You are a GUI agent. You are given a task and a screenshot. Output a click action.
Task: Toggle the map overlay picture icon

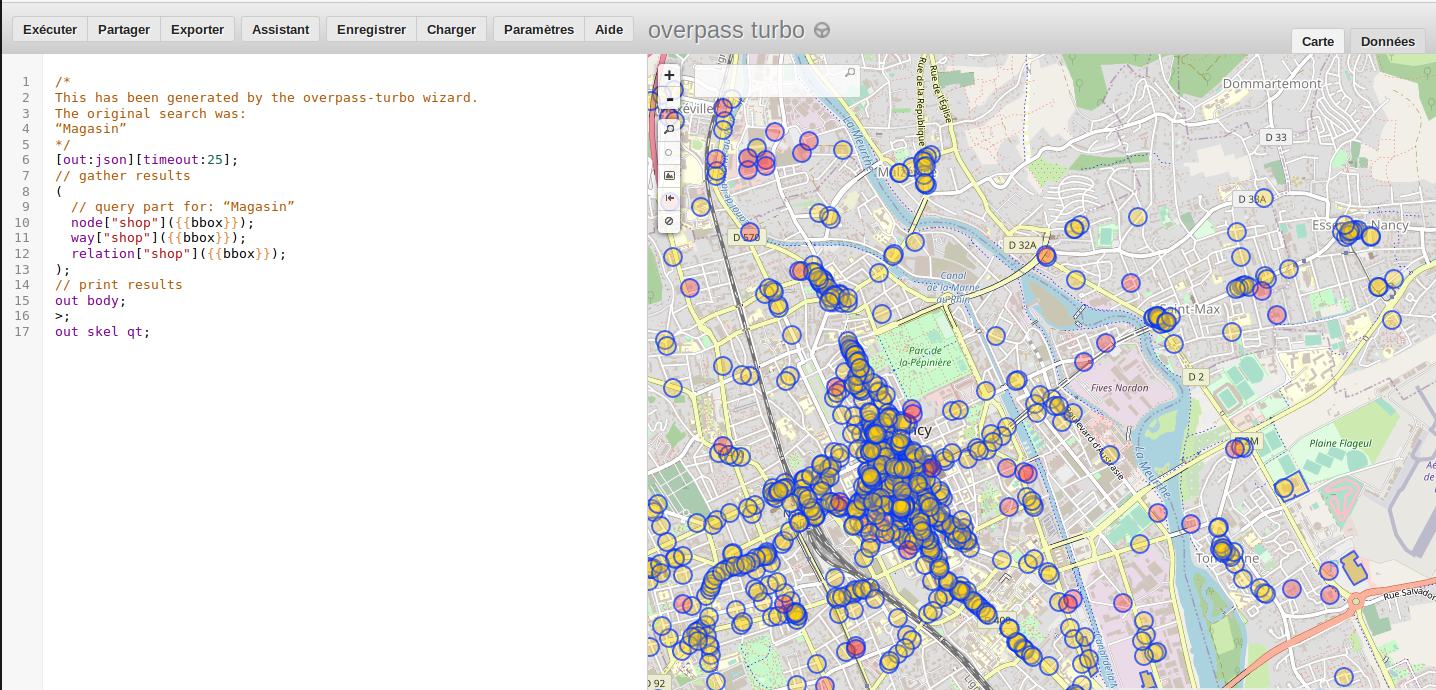click(669, 175)
